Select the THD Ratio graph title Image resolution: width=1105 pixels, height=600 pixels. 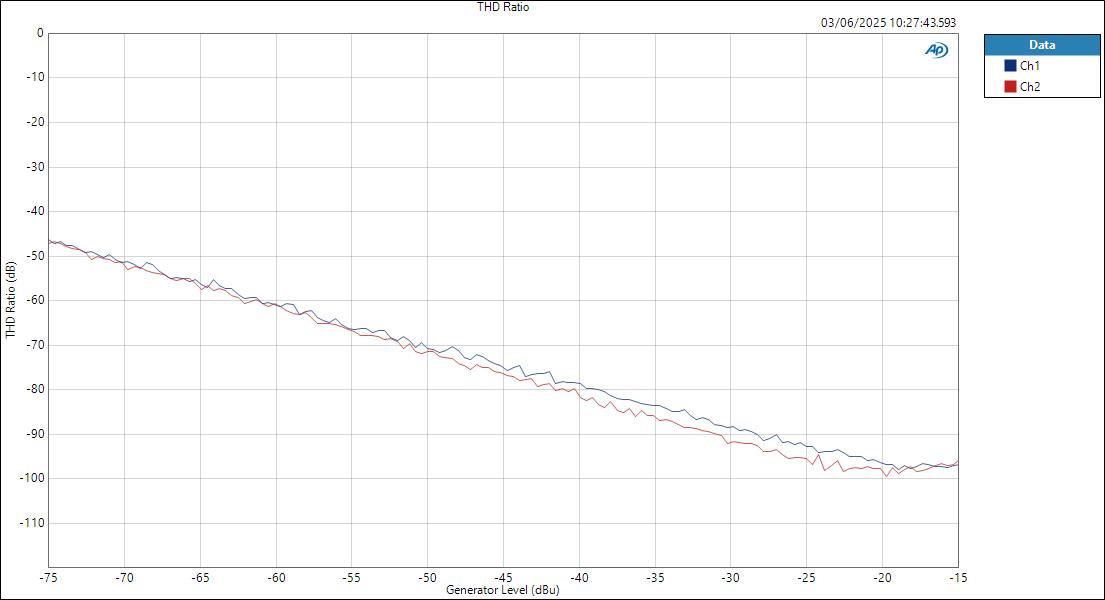(x=502, y=6)
